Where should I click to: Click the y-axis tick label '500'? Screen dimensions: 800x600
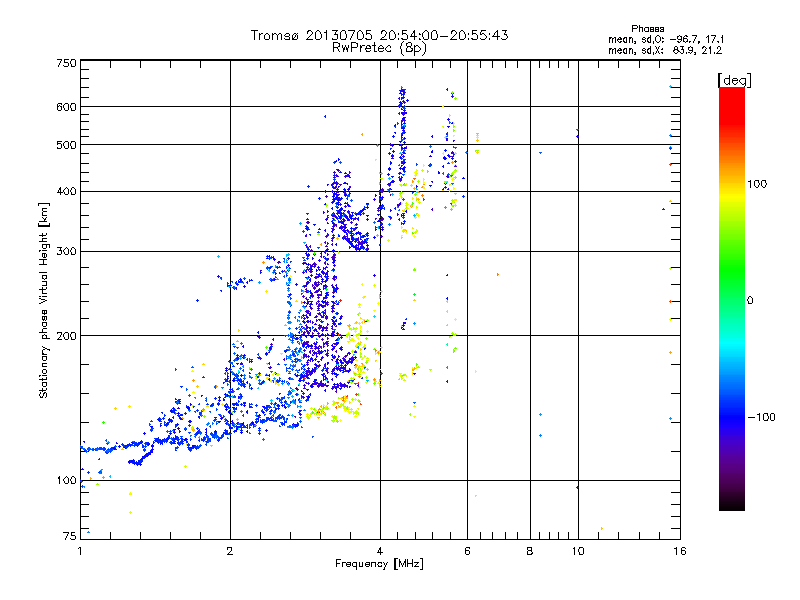66,145
